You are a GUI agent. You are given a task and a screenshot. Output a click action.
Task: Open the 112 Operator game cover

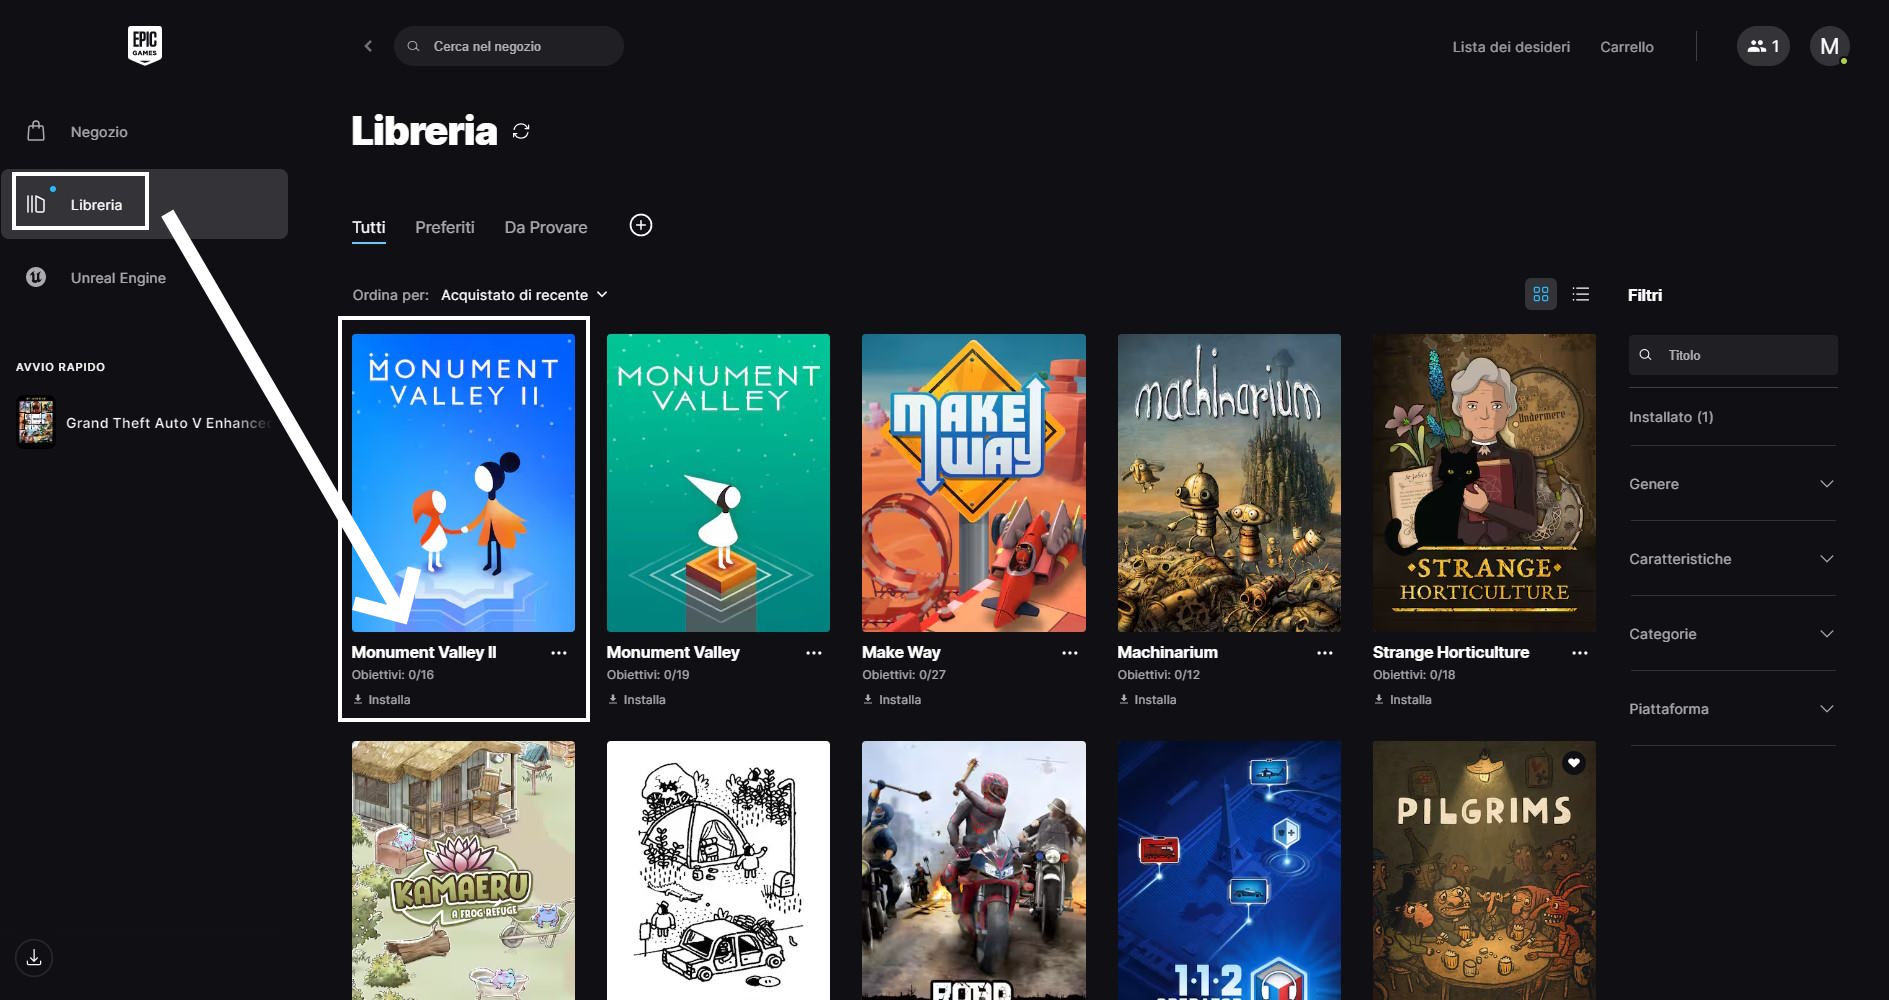tap(1229, 870)
